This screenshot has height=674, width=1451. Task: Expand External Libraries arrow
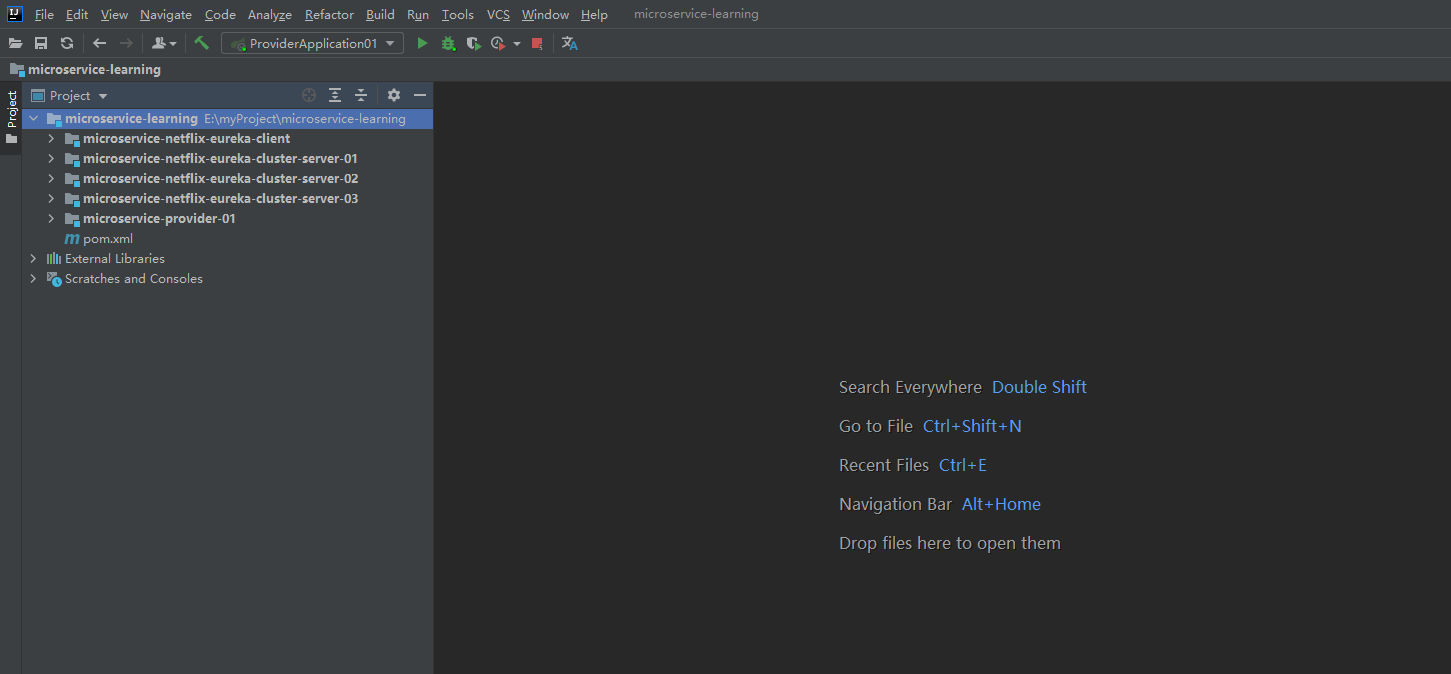34,258
